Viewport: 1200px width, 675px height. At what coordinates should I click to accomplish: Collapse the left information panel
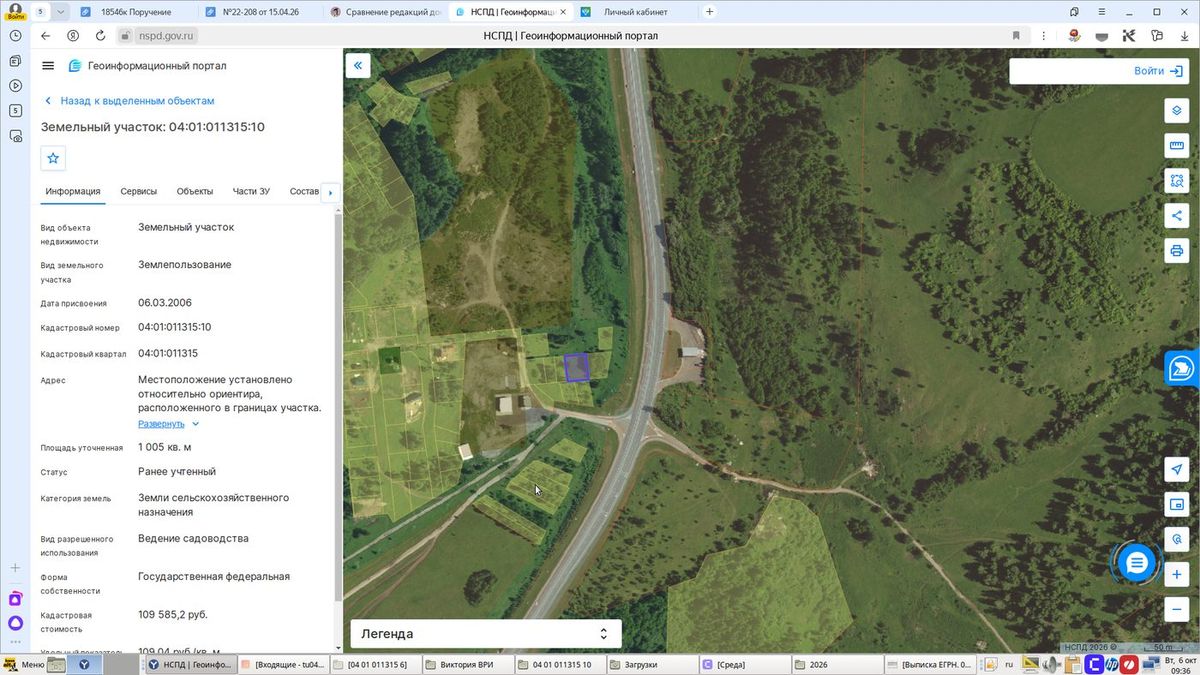pyautogui.click(x=358, y=66)
